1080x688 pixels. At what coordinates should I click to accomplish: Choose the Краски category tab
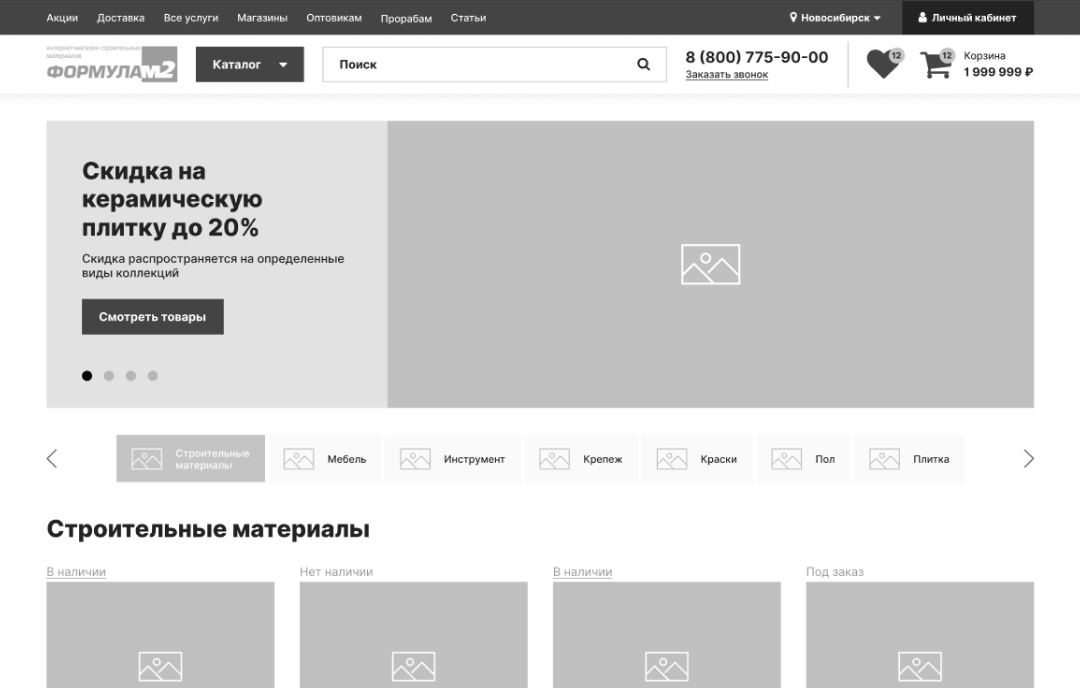[x=698, y=459]
